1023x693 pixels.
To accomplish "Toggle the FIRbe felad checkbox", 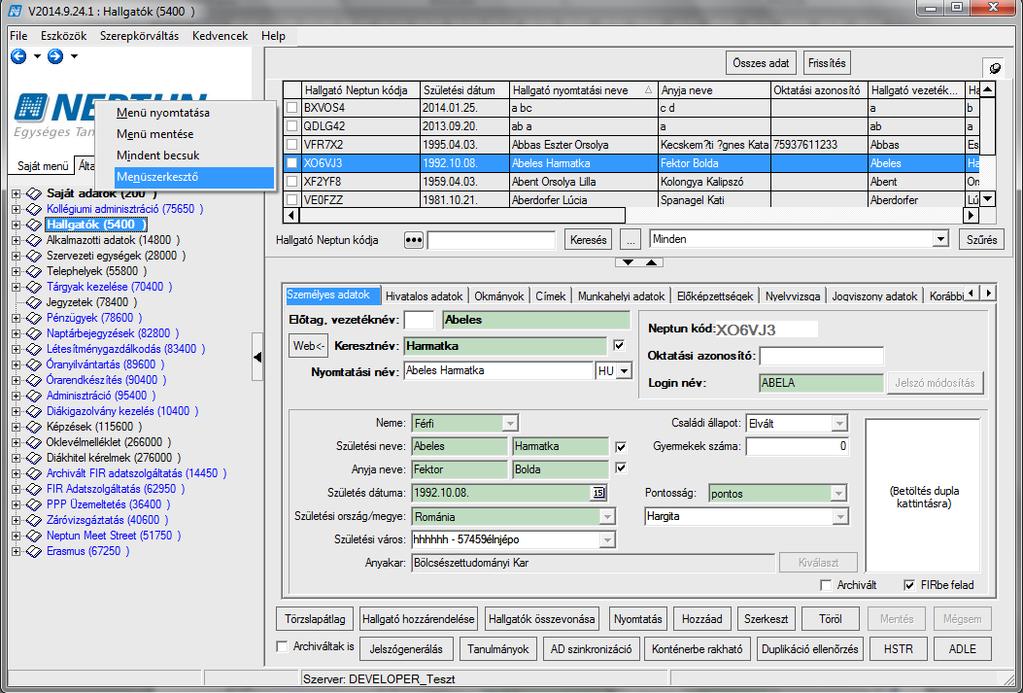I will pyautogui.click(x=909, y=585).
